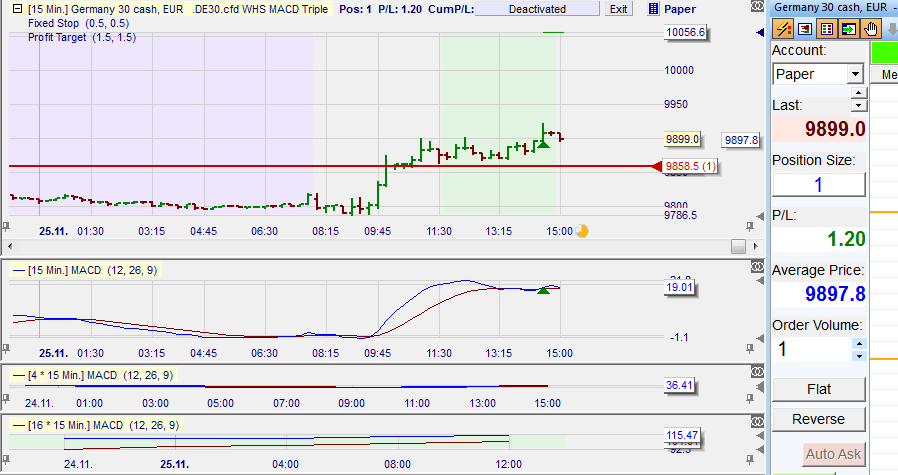Click the Exit position button
898x475 pixels.
[619, 9]
